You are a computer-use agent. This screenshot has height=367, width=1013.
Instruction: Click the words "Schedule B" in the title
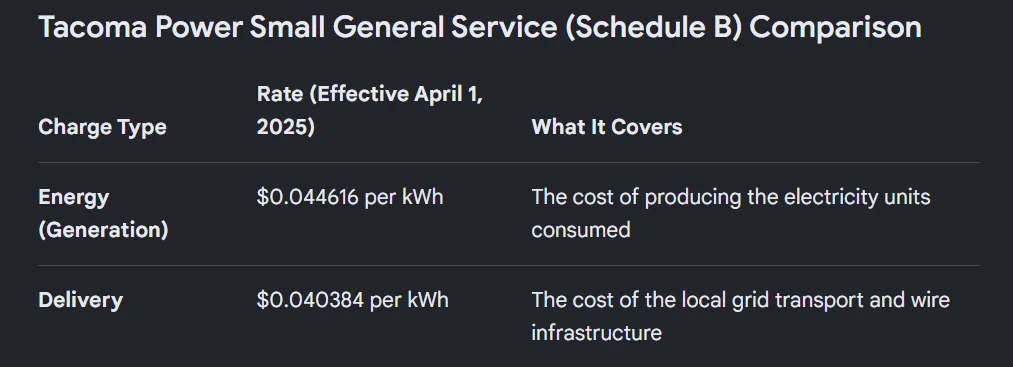653,28
